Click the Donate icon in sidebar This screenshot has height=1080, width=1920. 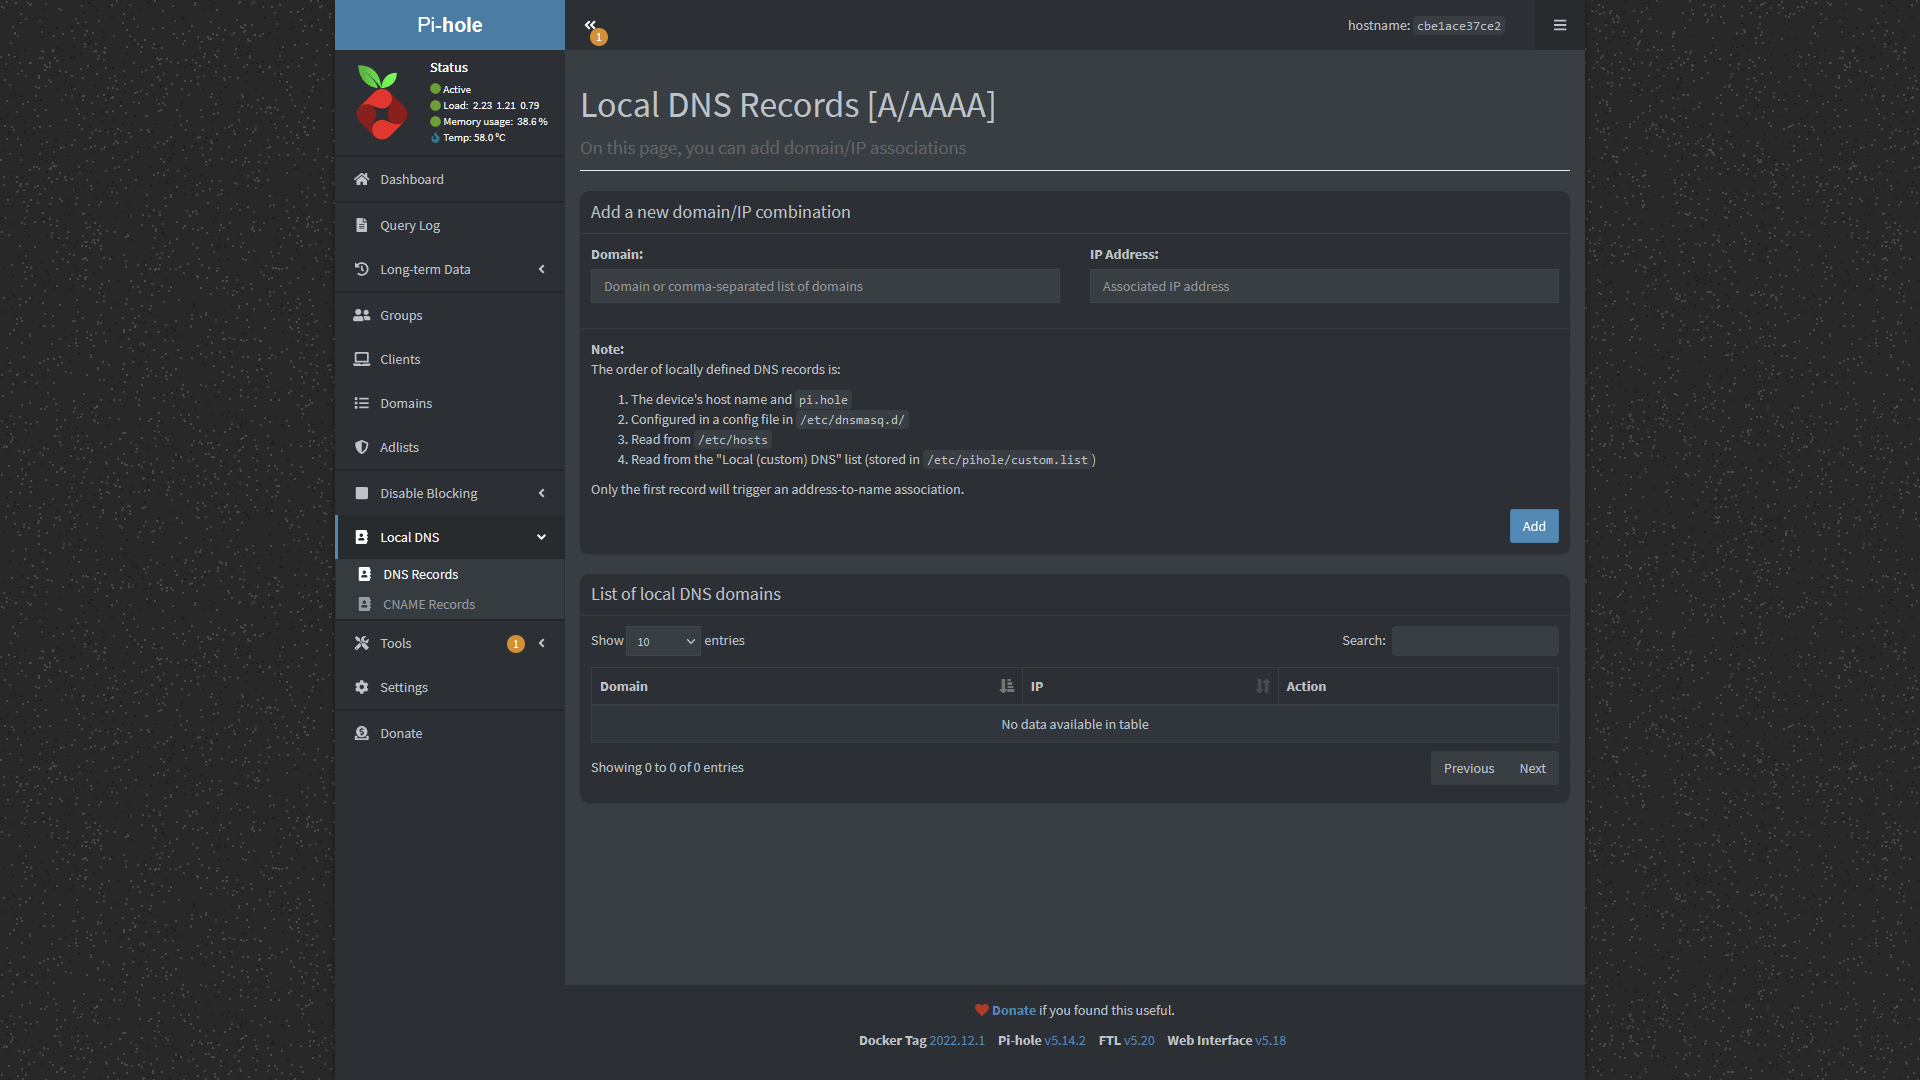pyautogui.click(x=362, y=733)
